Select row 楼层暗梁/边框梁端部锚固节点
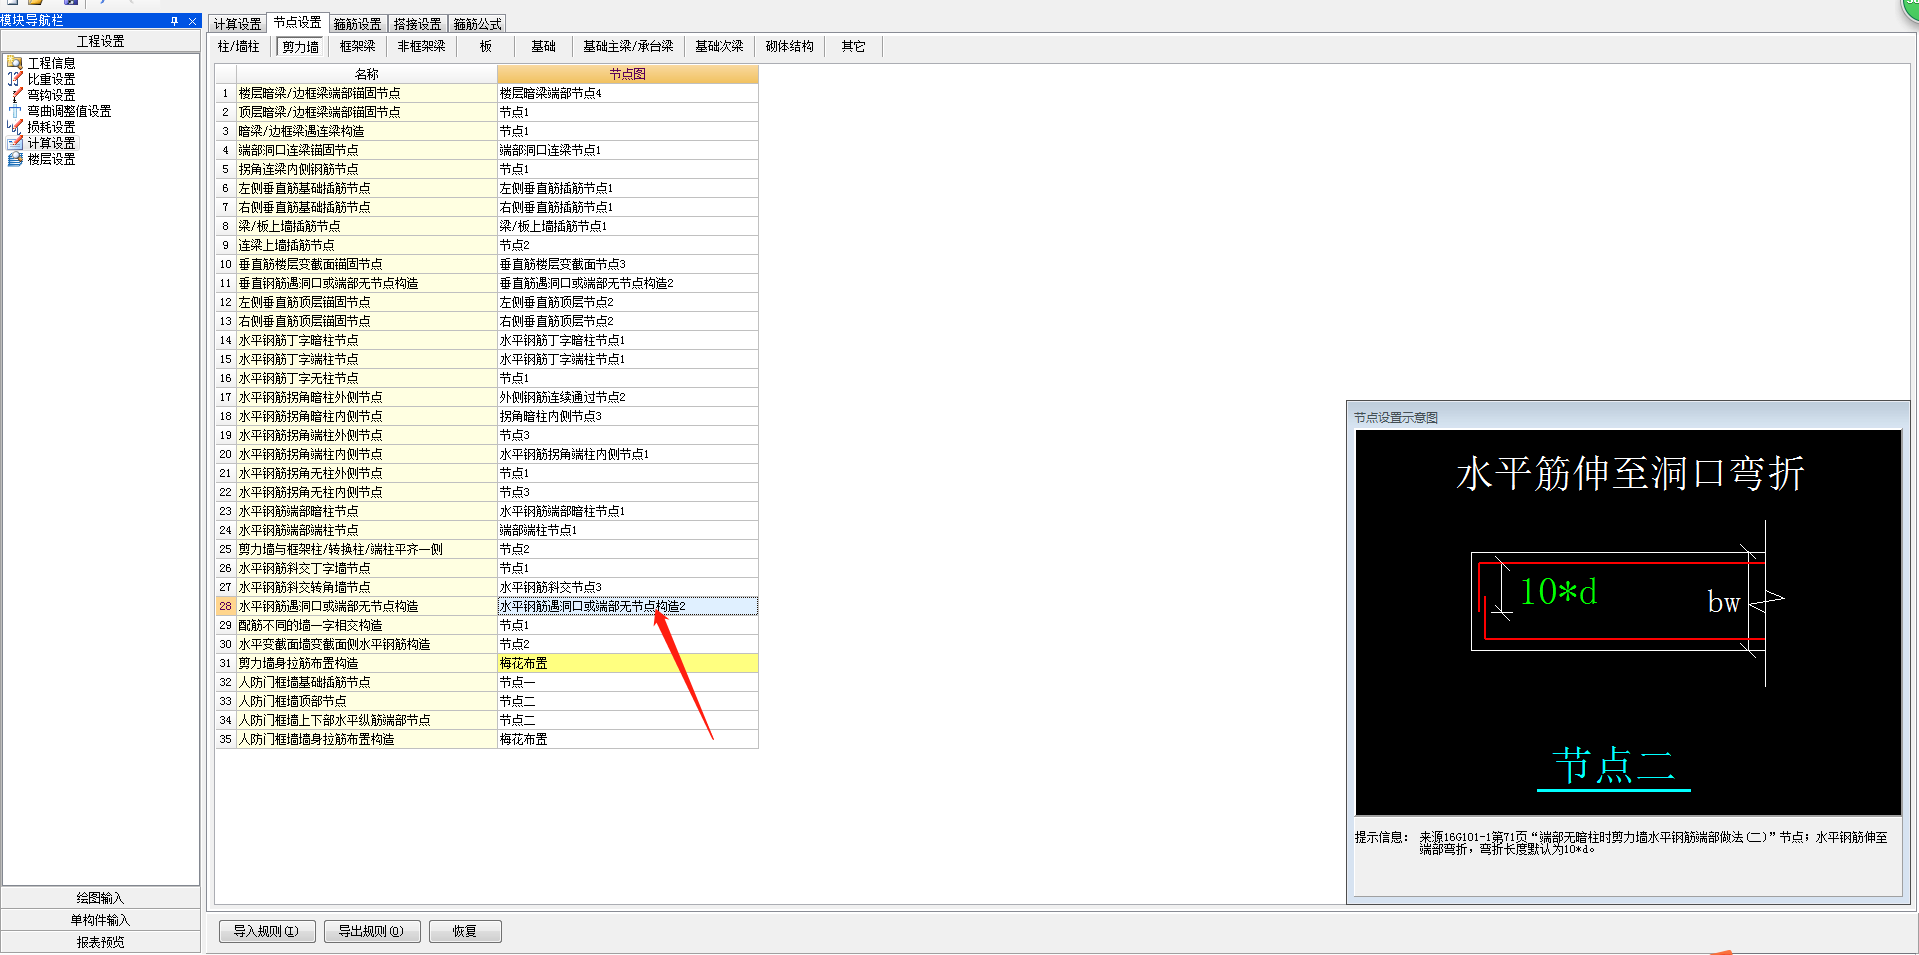The image size is (1919, 955). (x=366, y=93)
